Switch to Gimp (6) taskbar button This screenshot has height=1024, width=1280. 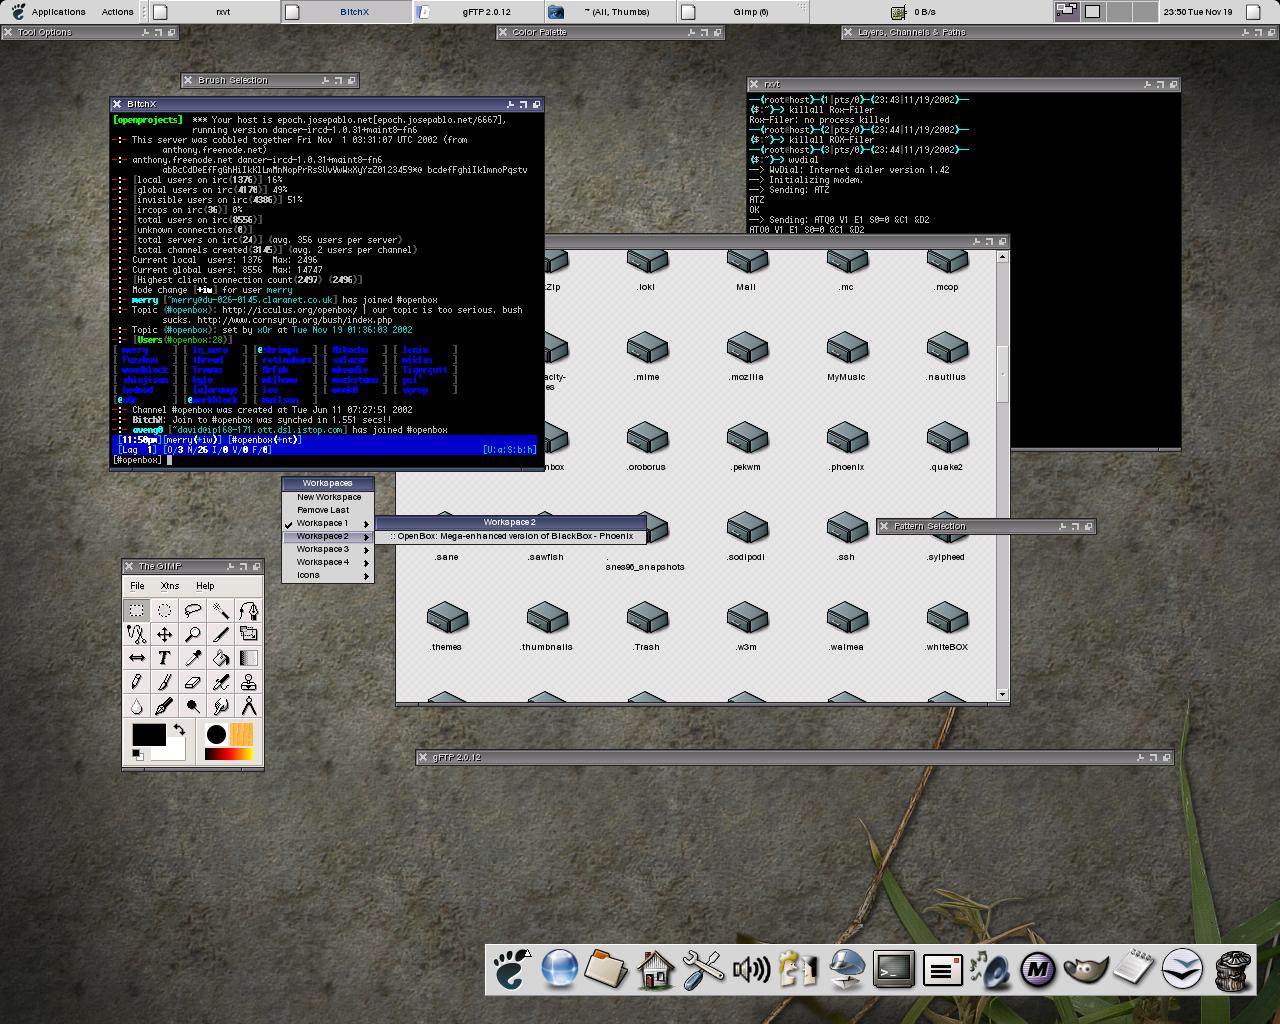click(742, 12)
